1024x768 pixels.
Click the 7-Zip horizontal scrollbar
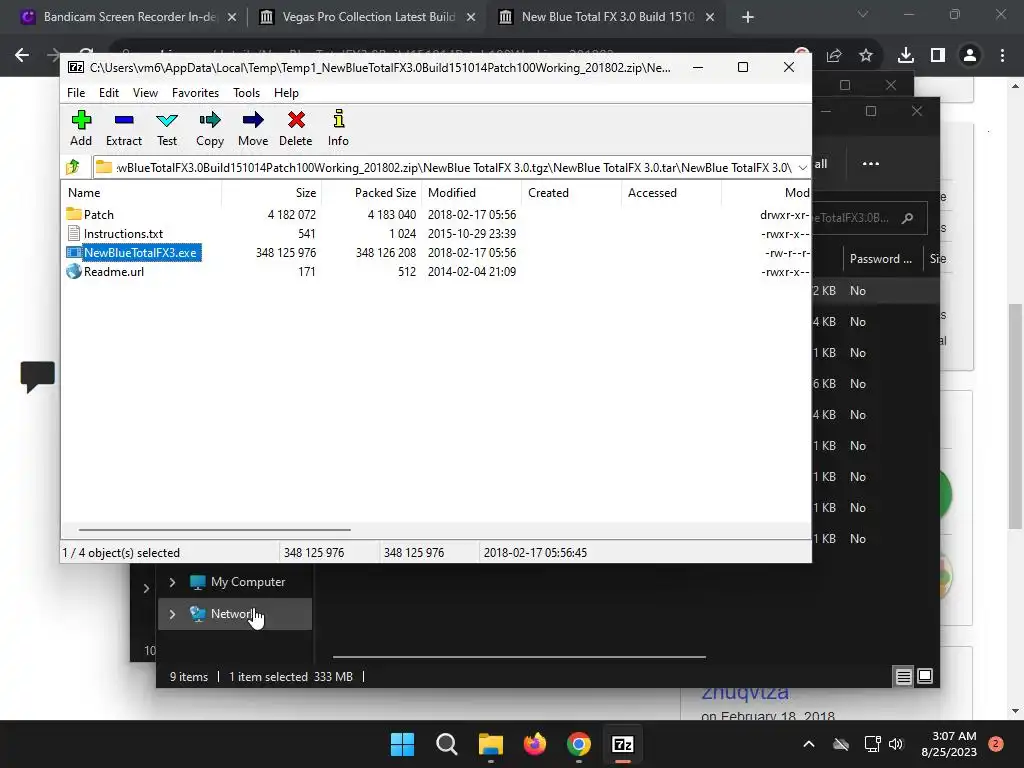click(x=214, y=530)
